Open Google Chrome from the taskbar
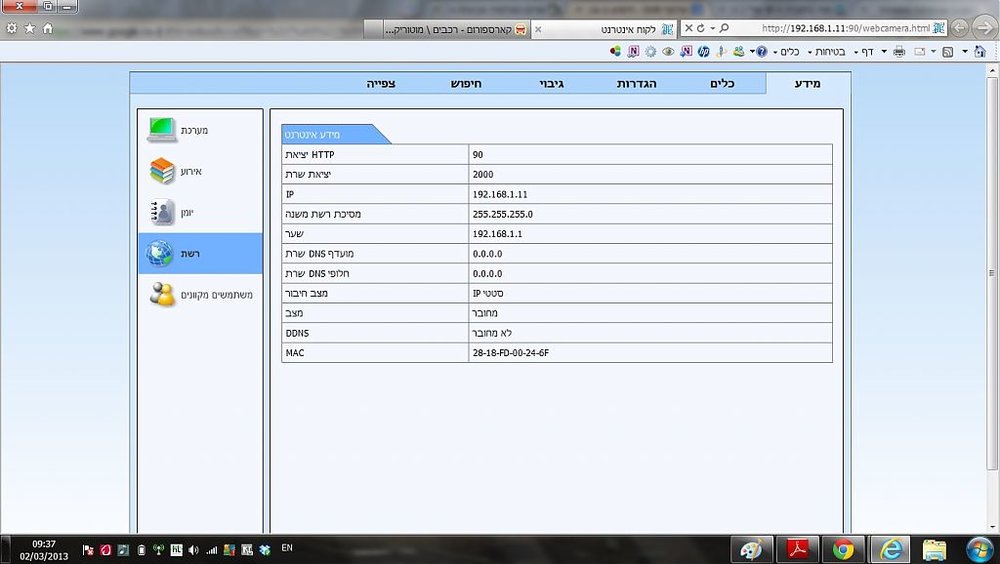This screenshot has height=564, width=1000. (843, 549)
